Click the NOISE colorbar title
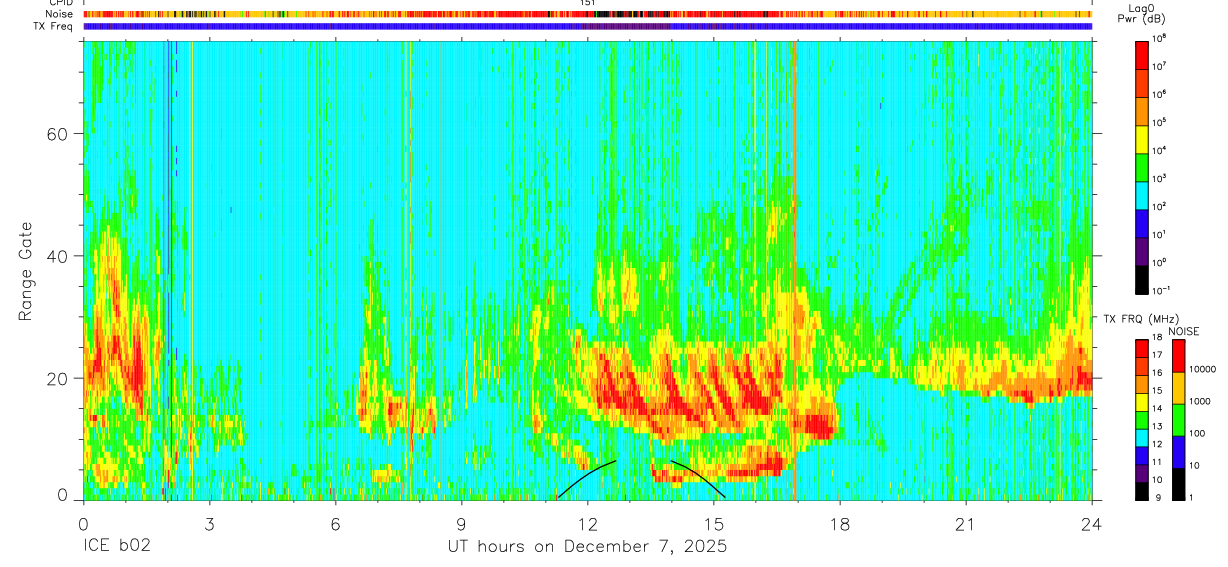Image resolution: width=1228 pixels, height=567 pixels. click(x=1184, y=331)
